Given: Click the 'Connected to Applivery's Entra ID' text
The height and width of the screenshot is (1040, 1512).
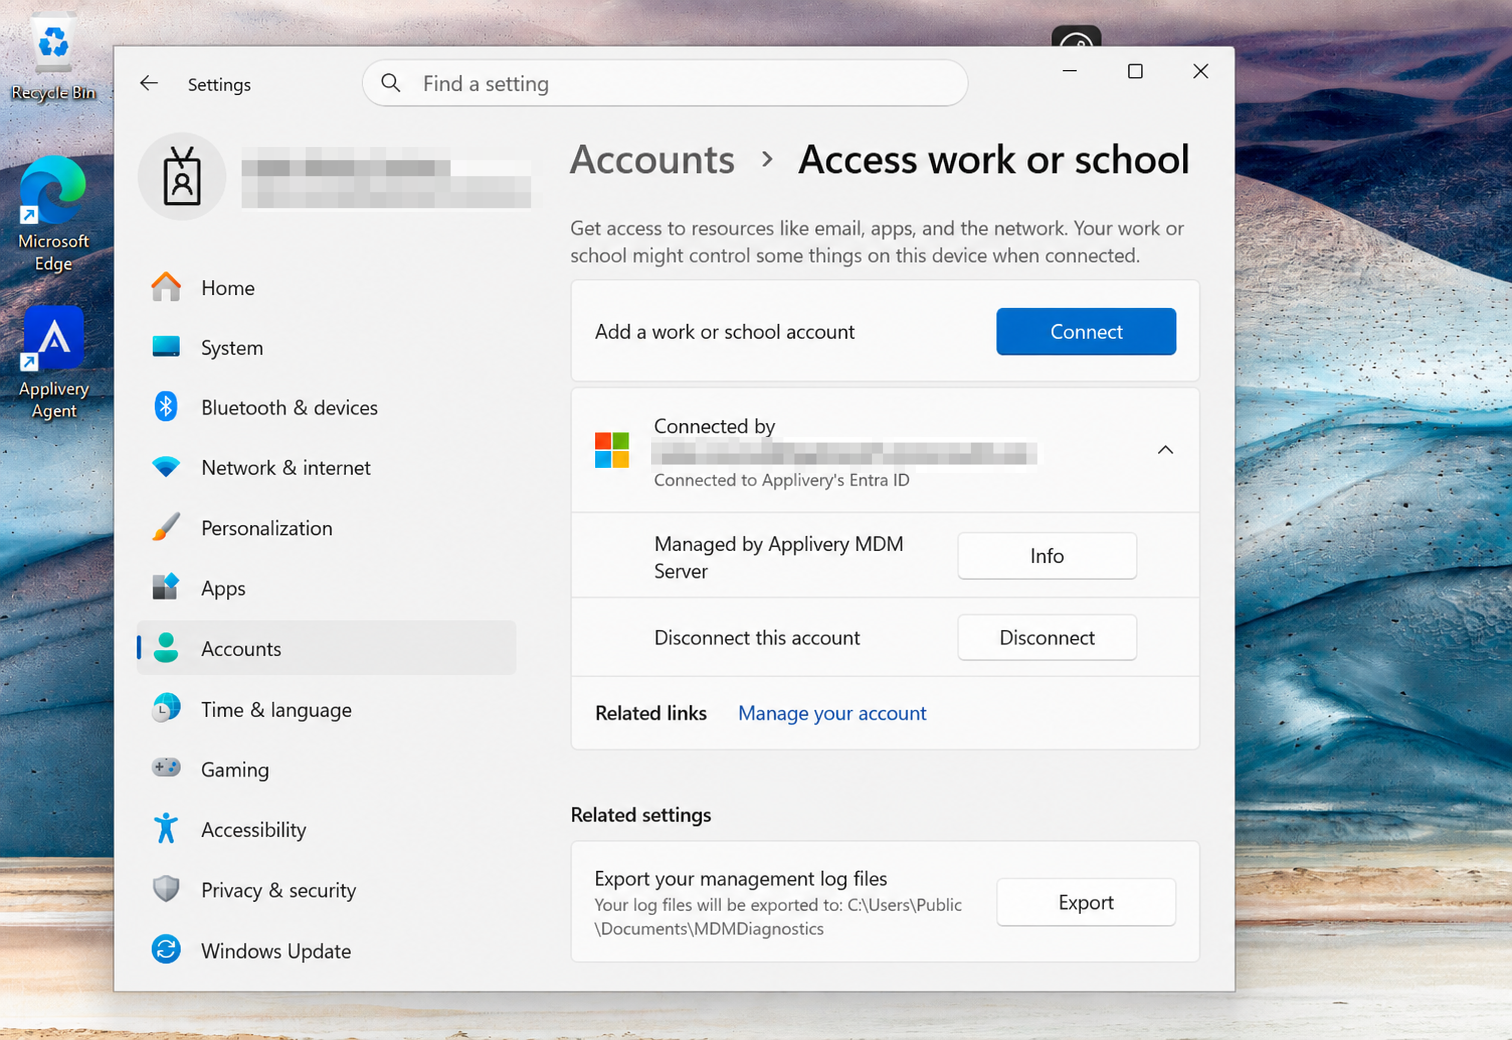Looking at the screenshot, I should point(782,480).
